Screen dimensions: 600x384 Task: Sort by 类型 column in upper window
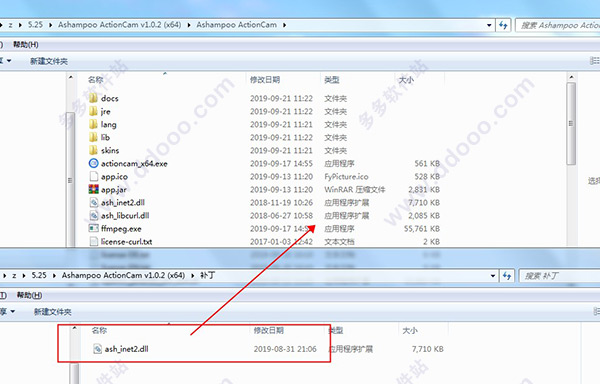click(x=332, y=80)
